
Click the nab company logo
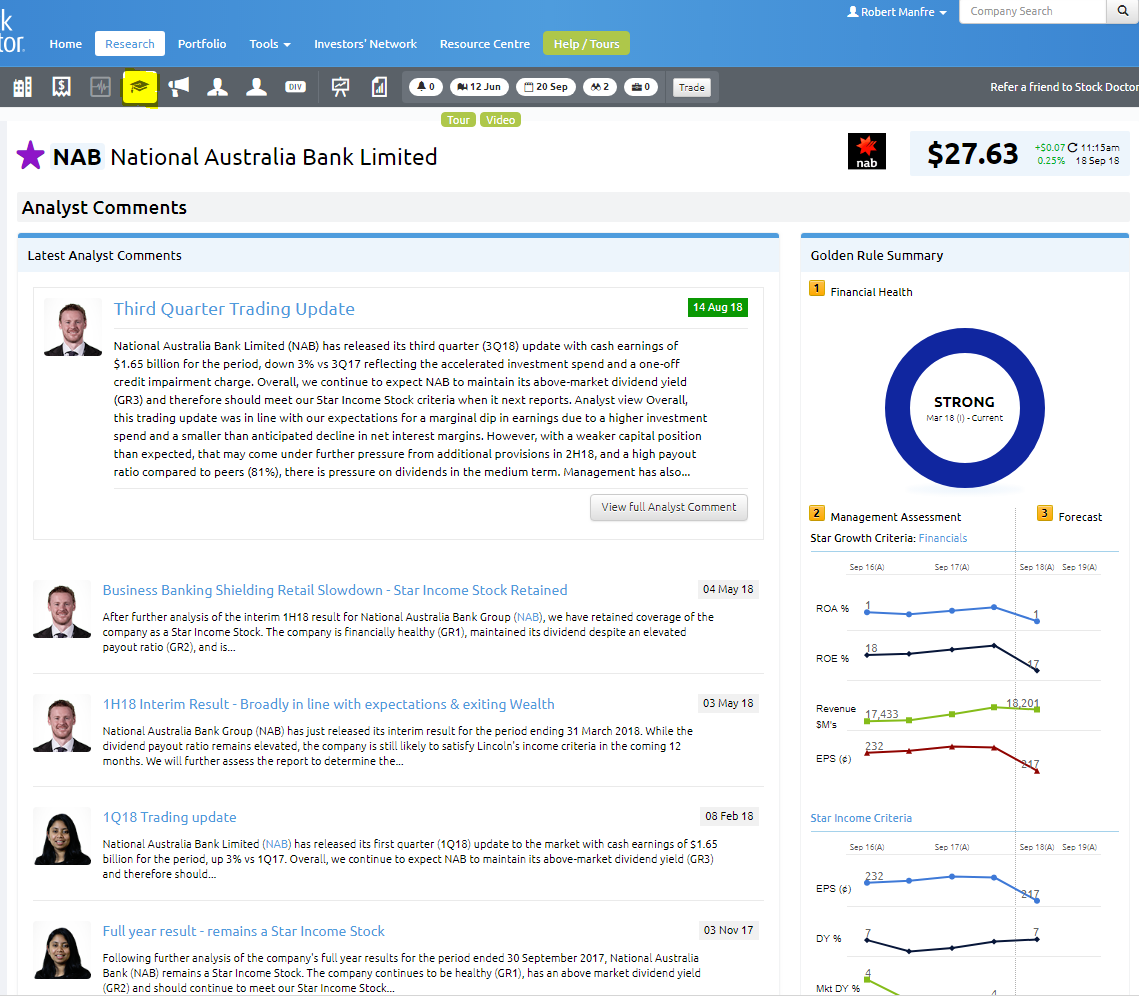point(867,151)
